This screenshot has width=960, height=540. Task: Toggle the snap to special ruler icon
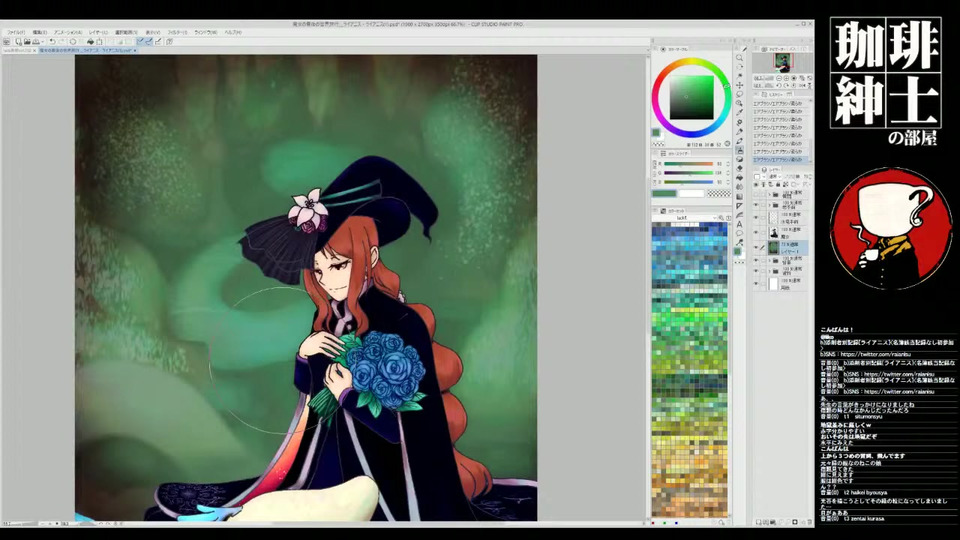pos(149,42)
